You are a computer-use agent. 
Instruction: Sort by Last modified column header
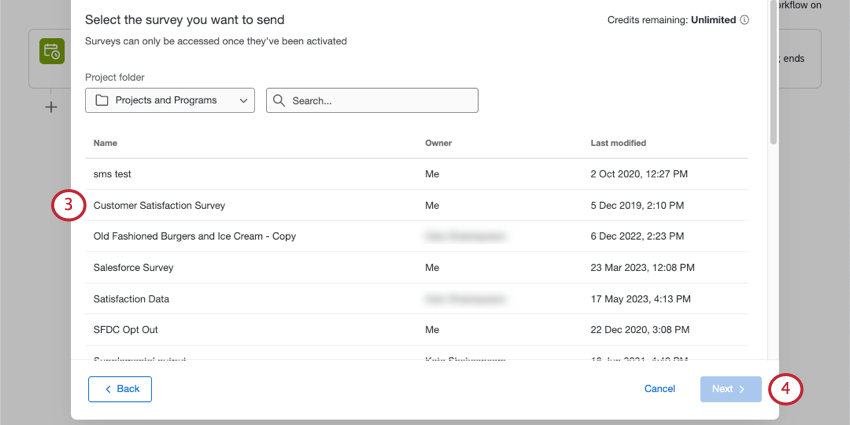pyautogui.click(x=618, y=143)
